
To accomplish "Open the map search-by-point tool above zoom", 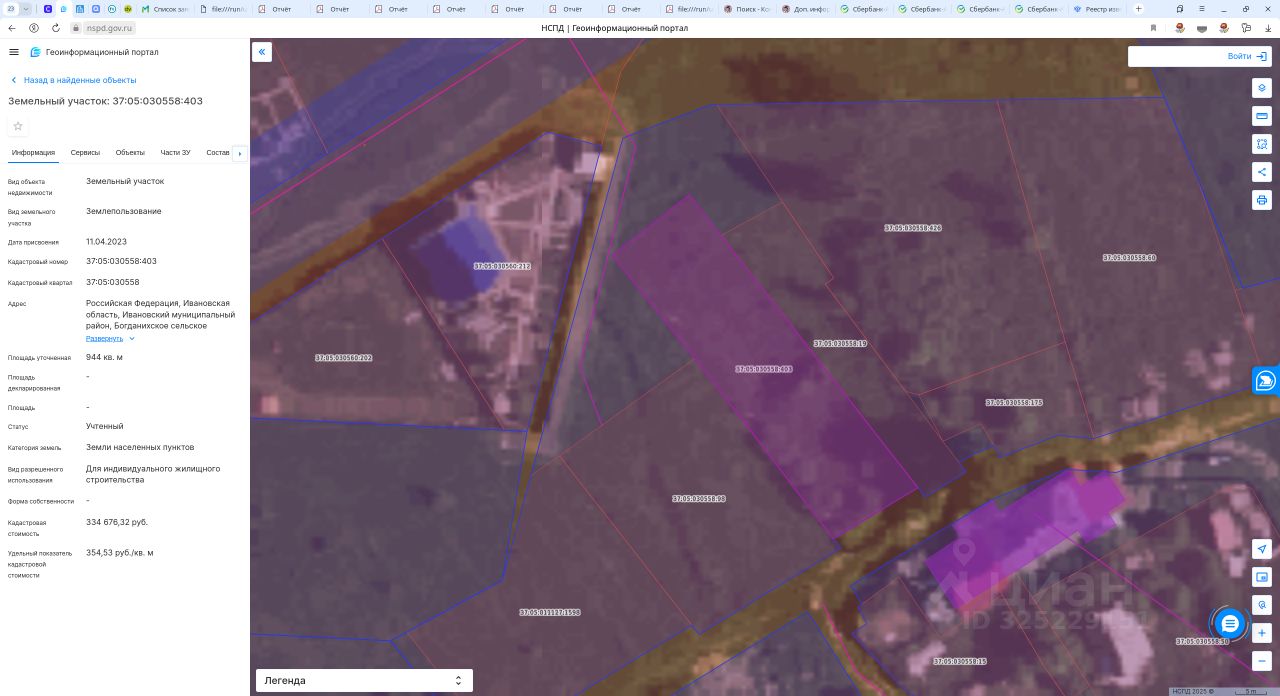I will click(x=1262, y=605).
